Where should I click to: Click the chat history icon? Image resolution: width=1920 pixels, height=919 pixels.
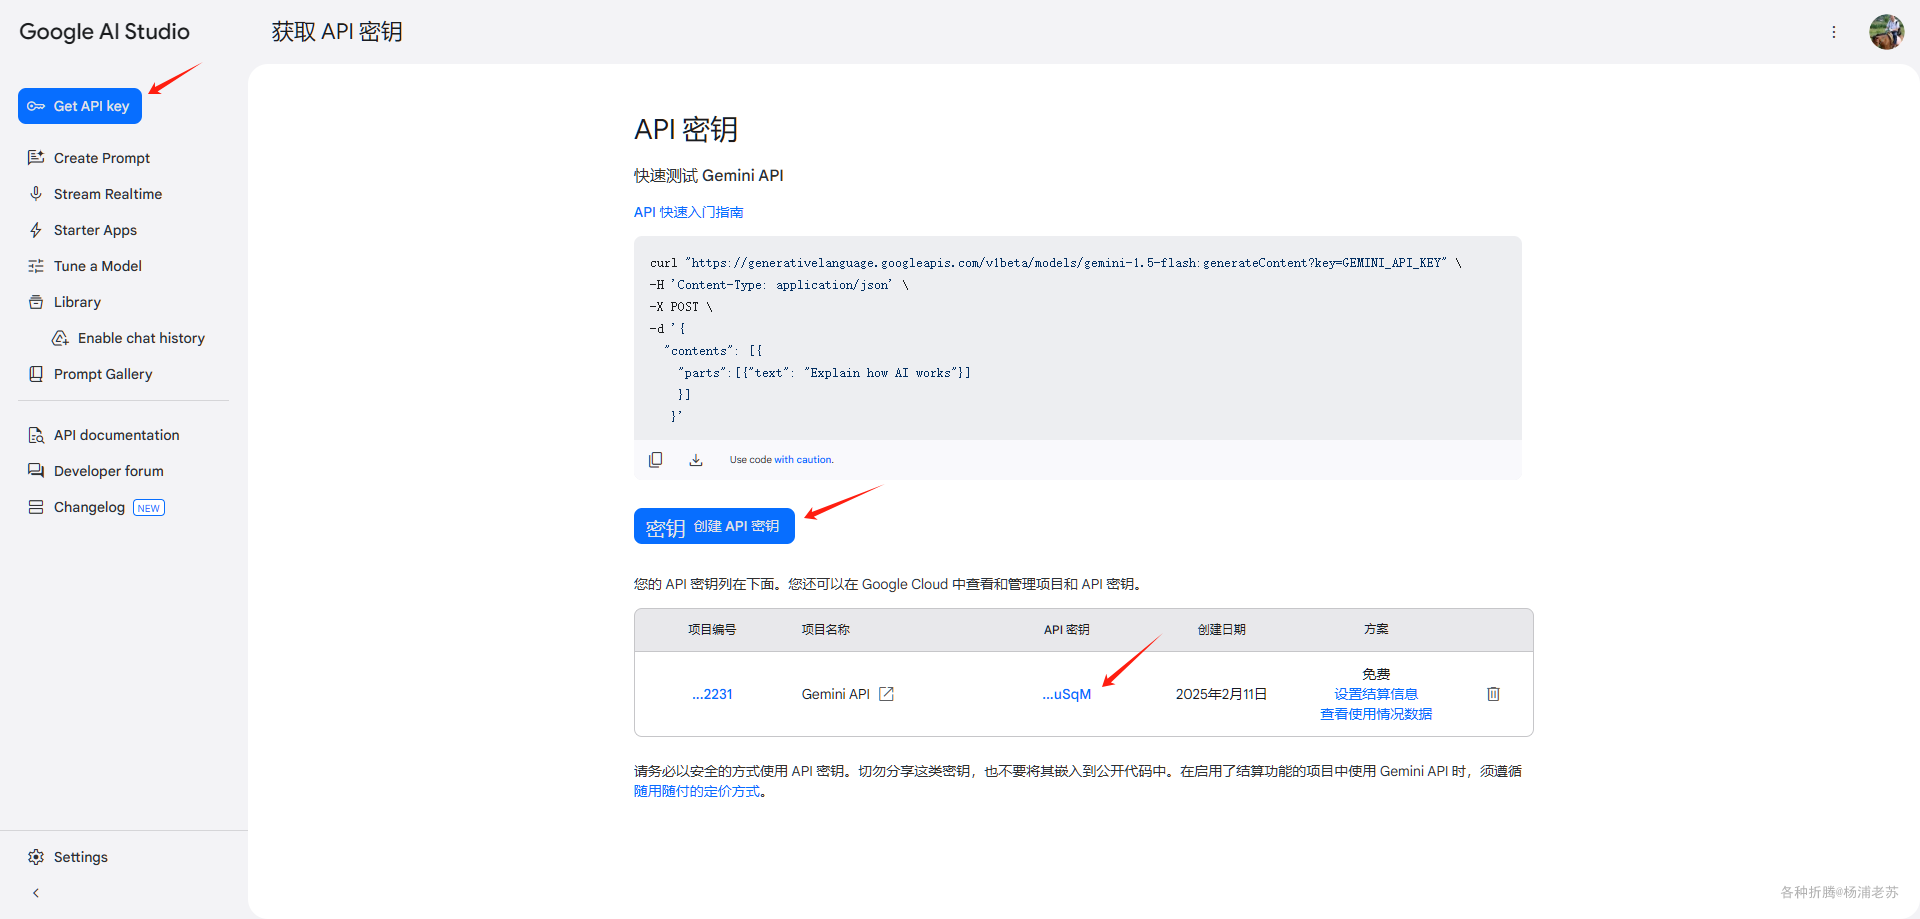pyautogui.click(x=60, y=338)
